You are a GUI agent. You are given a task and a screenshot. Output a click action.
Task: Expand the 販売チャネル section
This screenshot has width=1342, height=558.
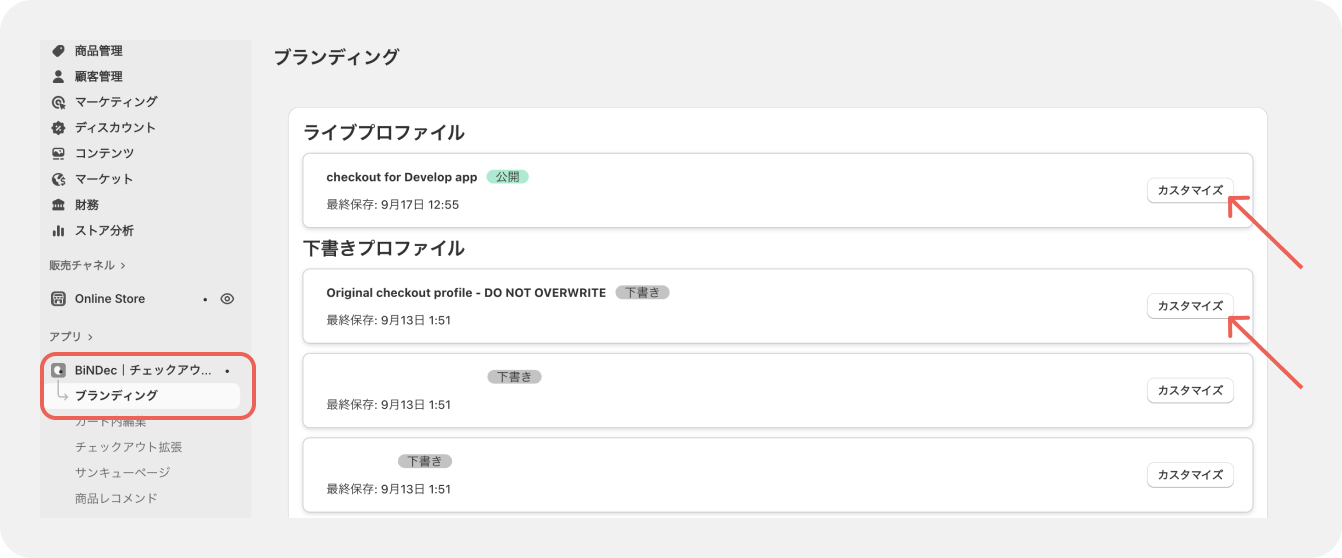[x=123, y=266]
